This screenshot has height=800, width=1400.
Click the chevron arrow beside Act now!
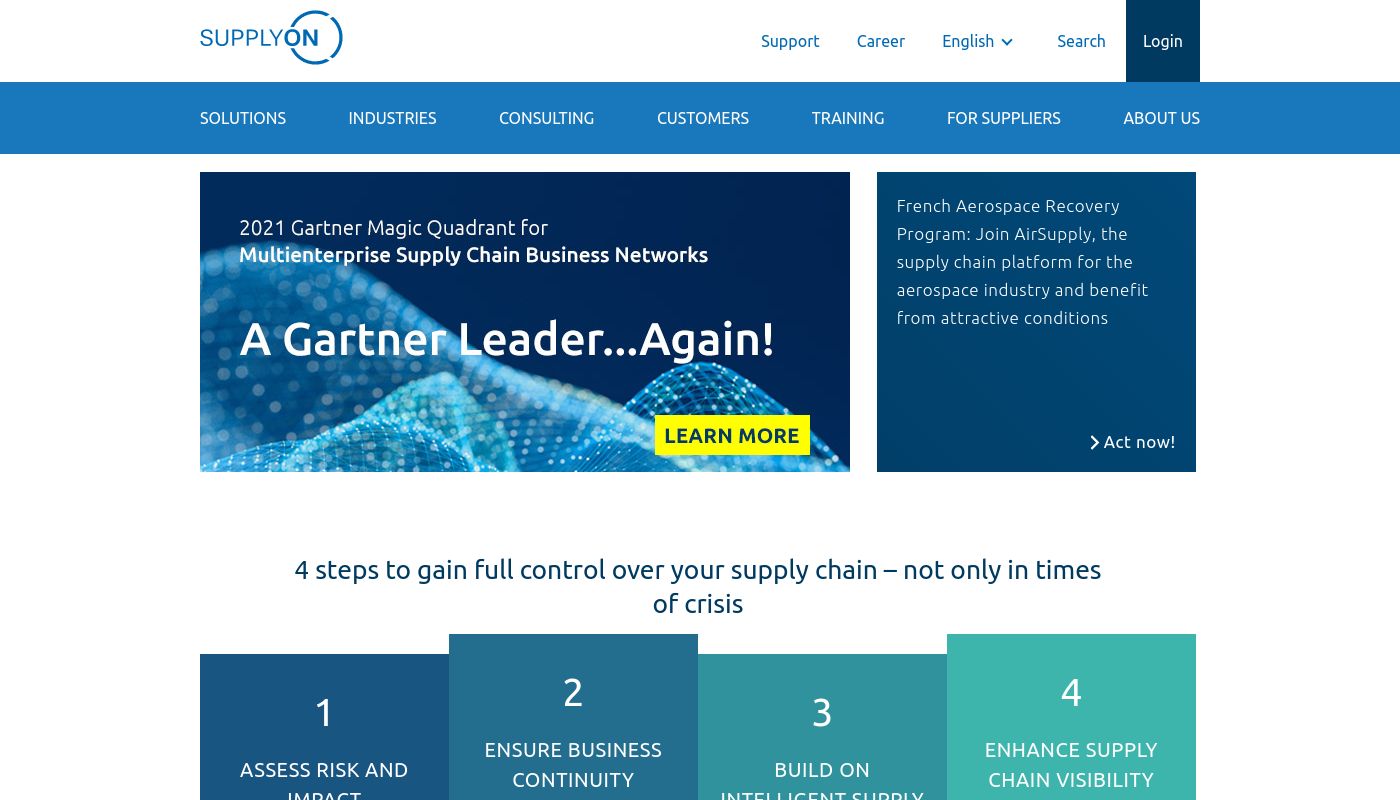point(1094,442)
